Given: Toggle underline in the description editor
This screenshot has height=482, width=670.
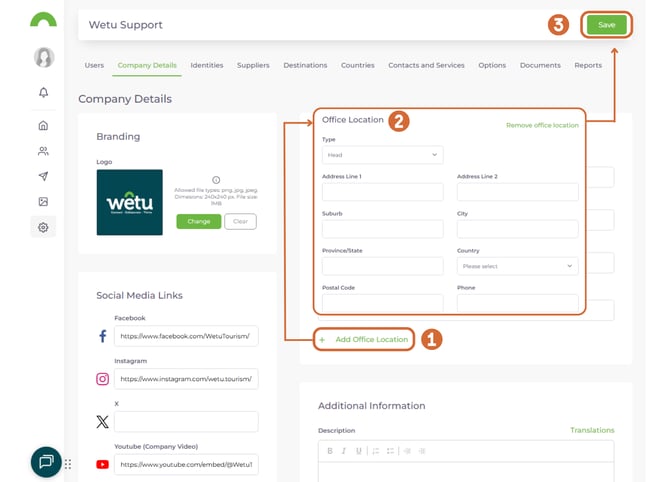Looking at the screenshot, I should [x=358, y=451].
